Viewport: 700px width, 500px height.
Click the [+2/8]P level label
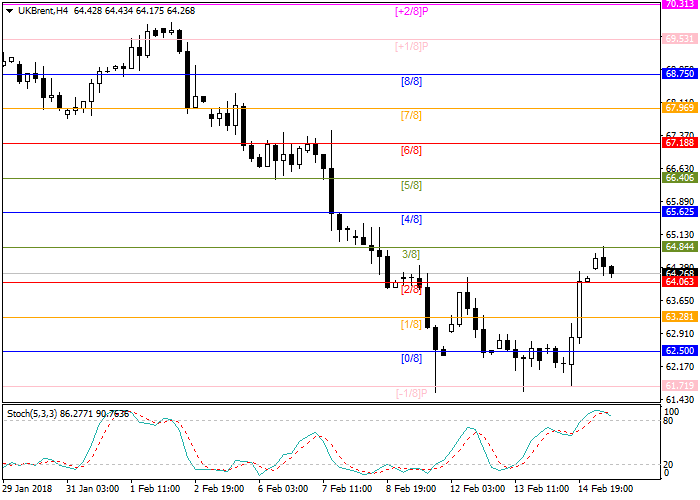coord(411,12)
